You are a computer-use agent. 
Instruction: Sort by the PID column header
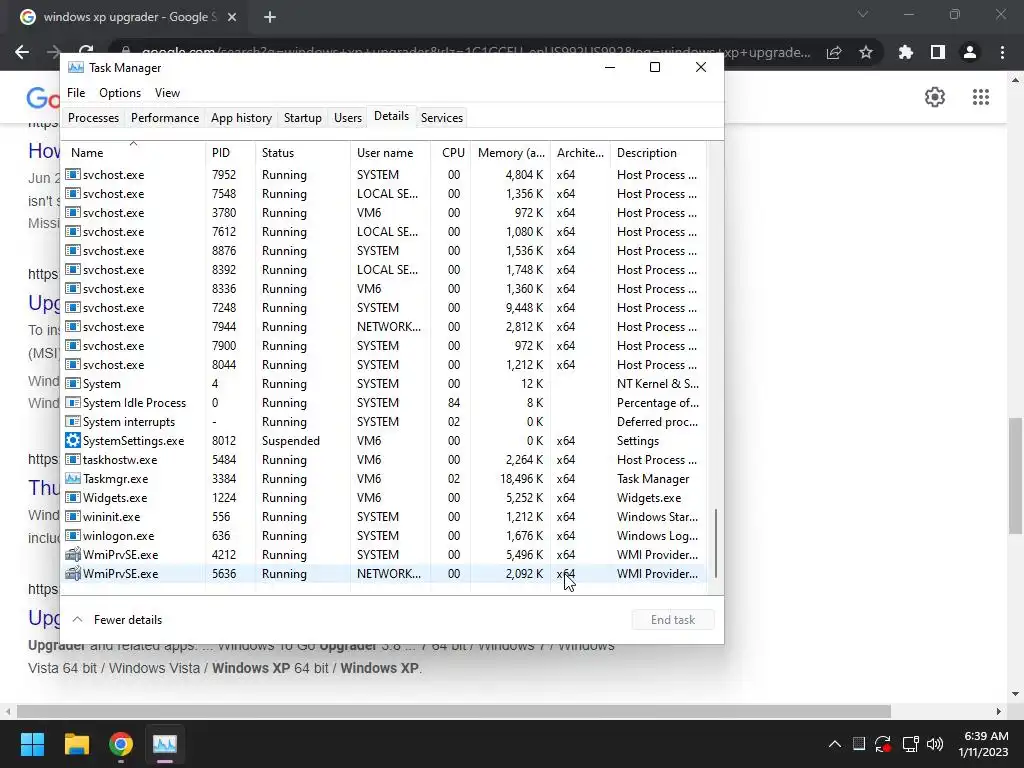coord(230,152)
